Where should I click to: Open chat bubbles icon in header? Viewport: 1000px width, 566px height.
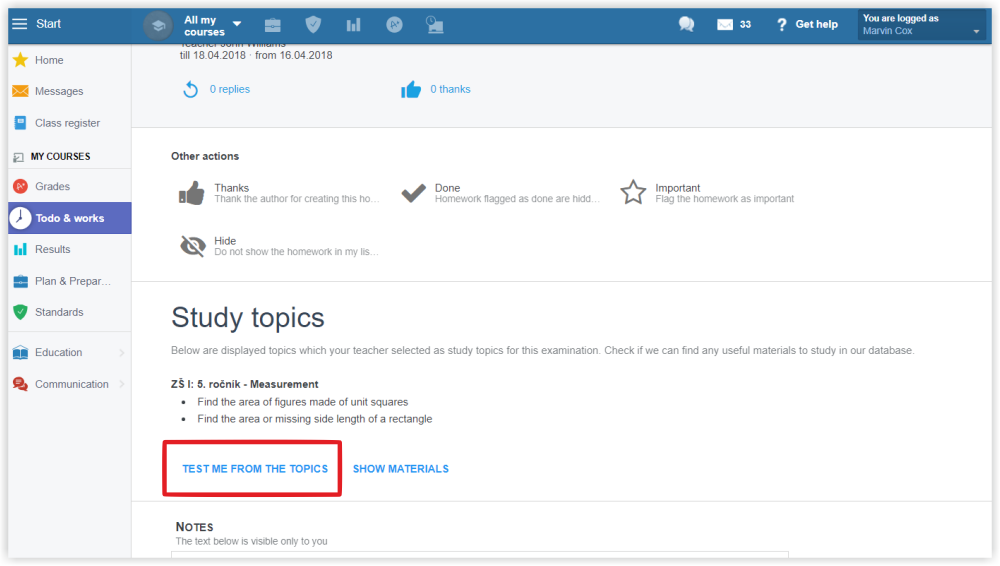686,24
